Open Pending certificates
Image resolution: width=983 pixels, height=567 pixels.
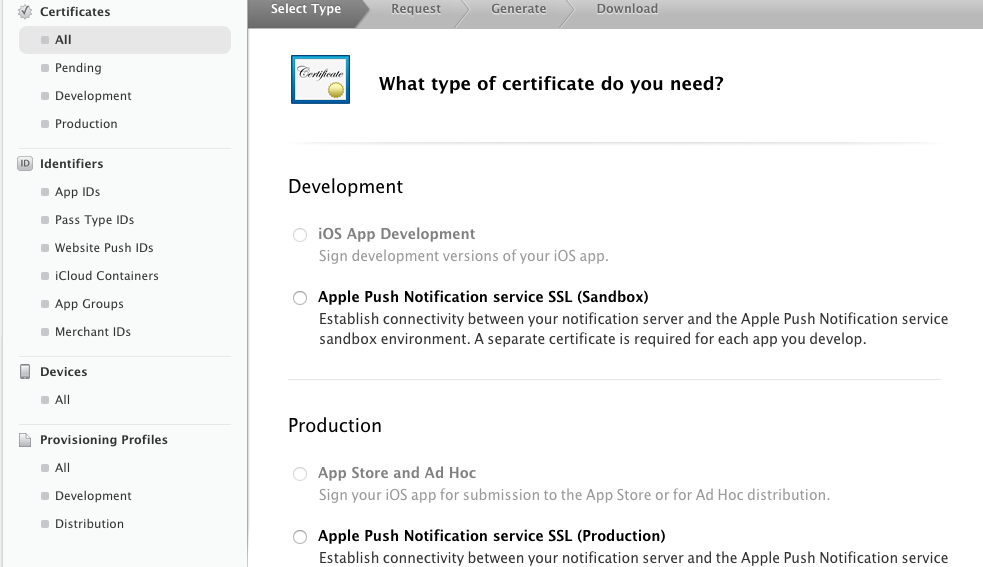(x=78, y=68)
